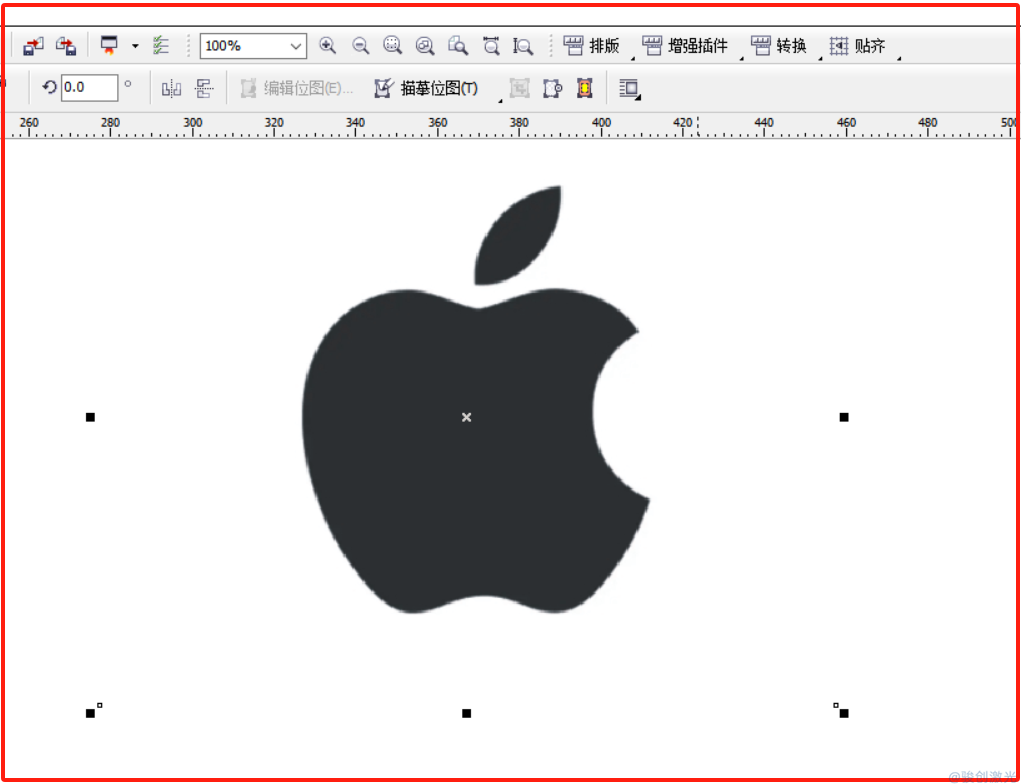Open the Wrap Text flyout icon

[x=629, y=89]
